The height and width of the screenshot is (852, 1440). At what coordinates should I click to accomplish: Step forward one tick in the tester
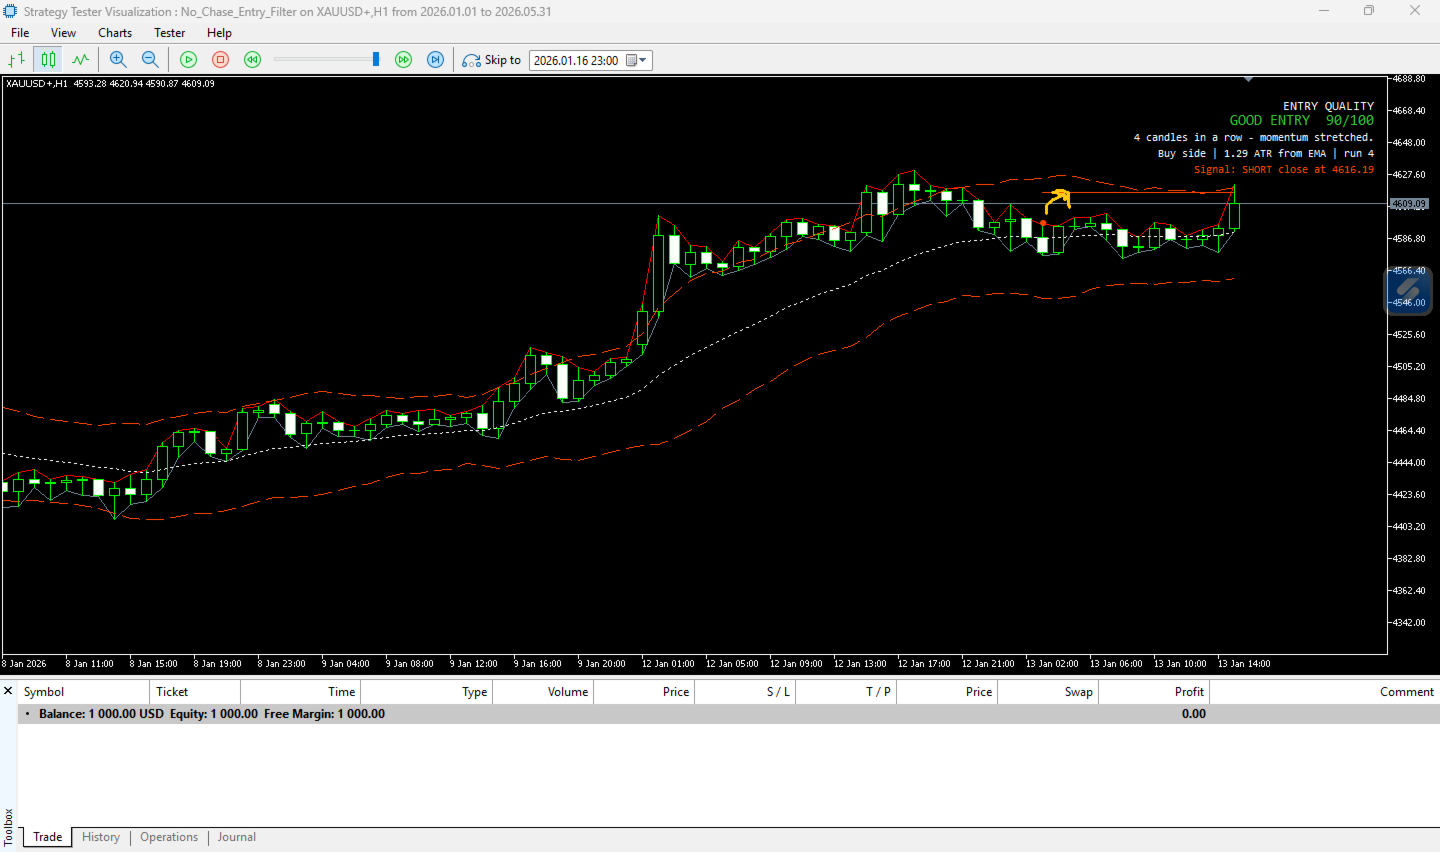436,60
